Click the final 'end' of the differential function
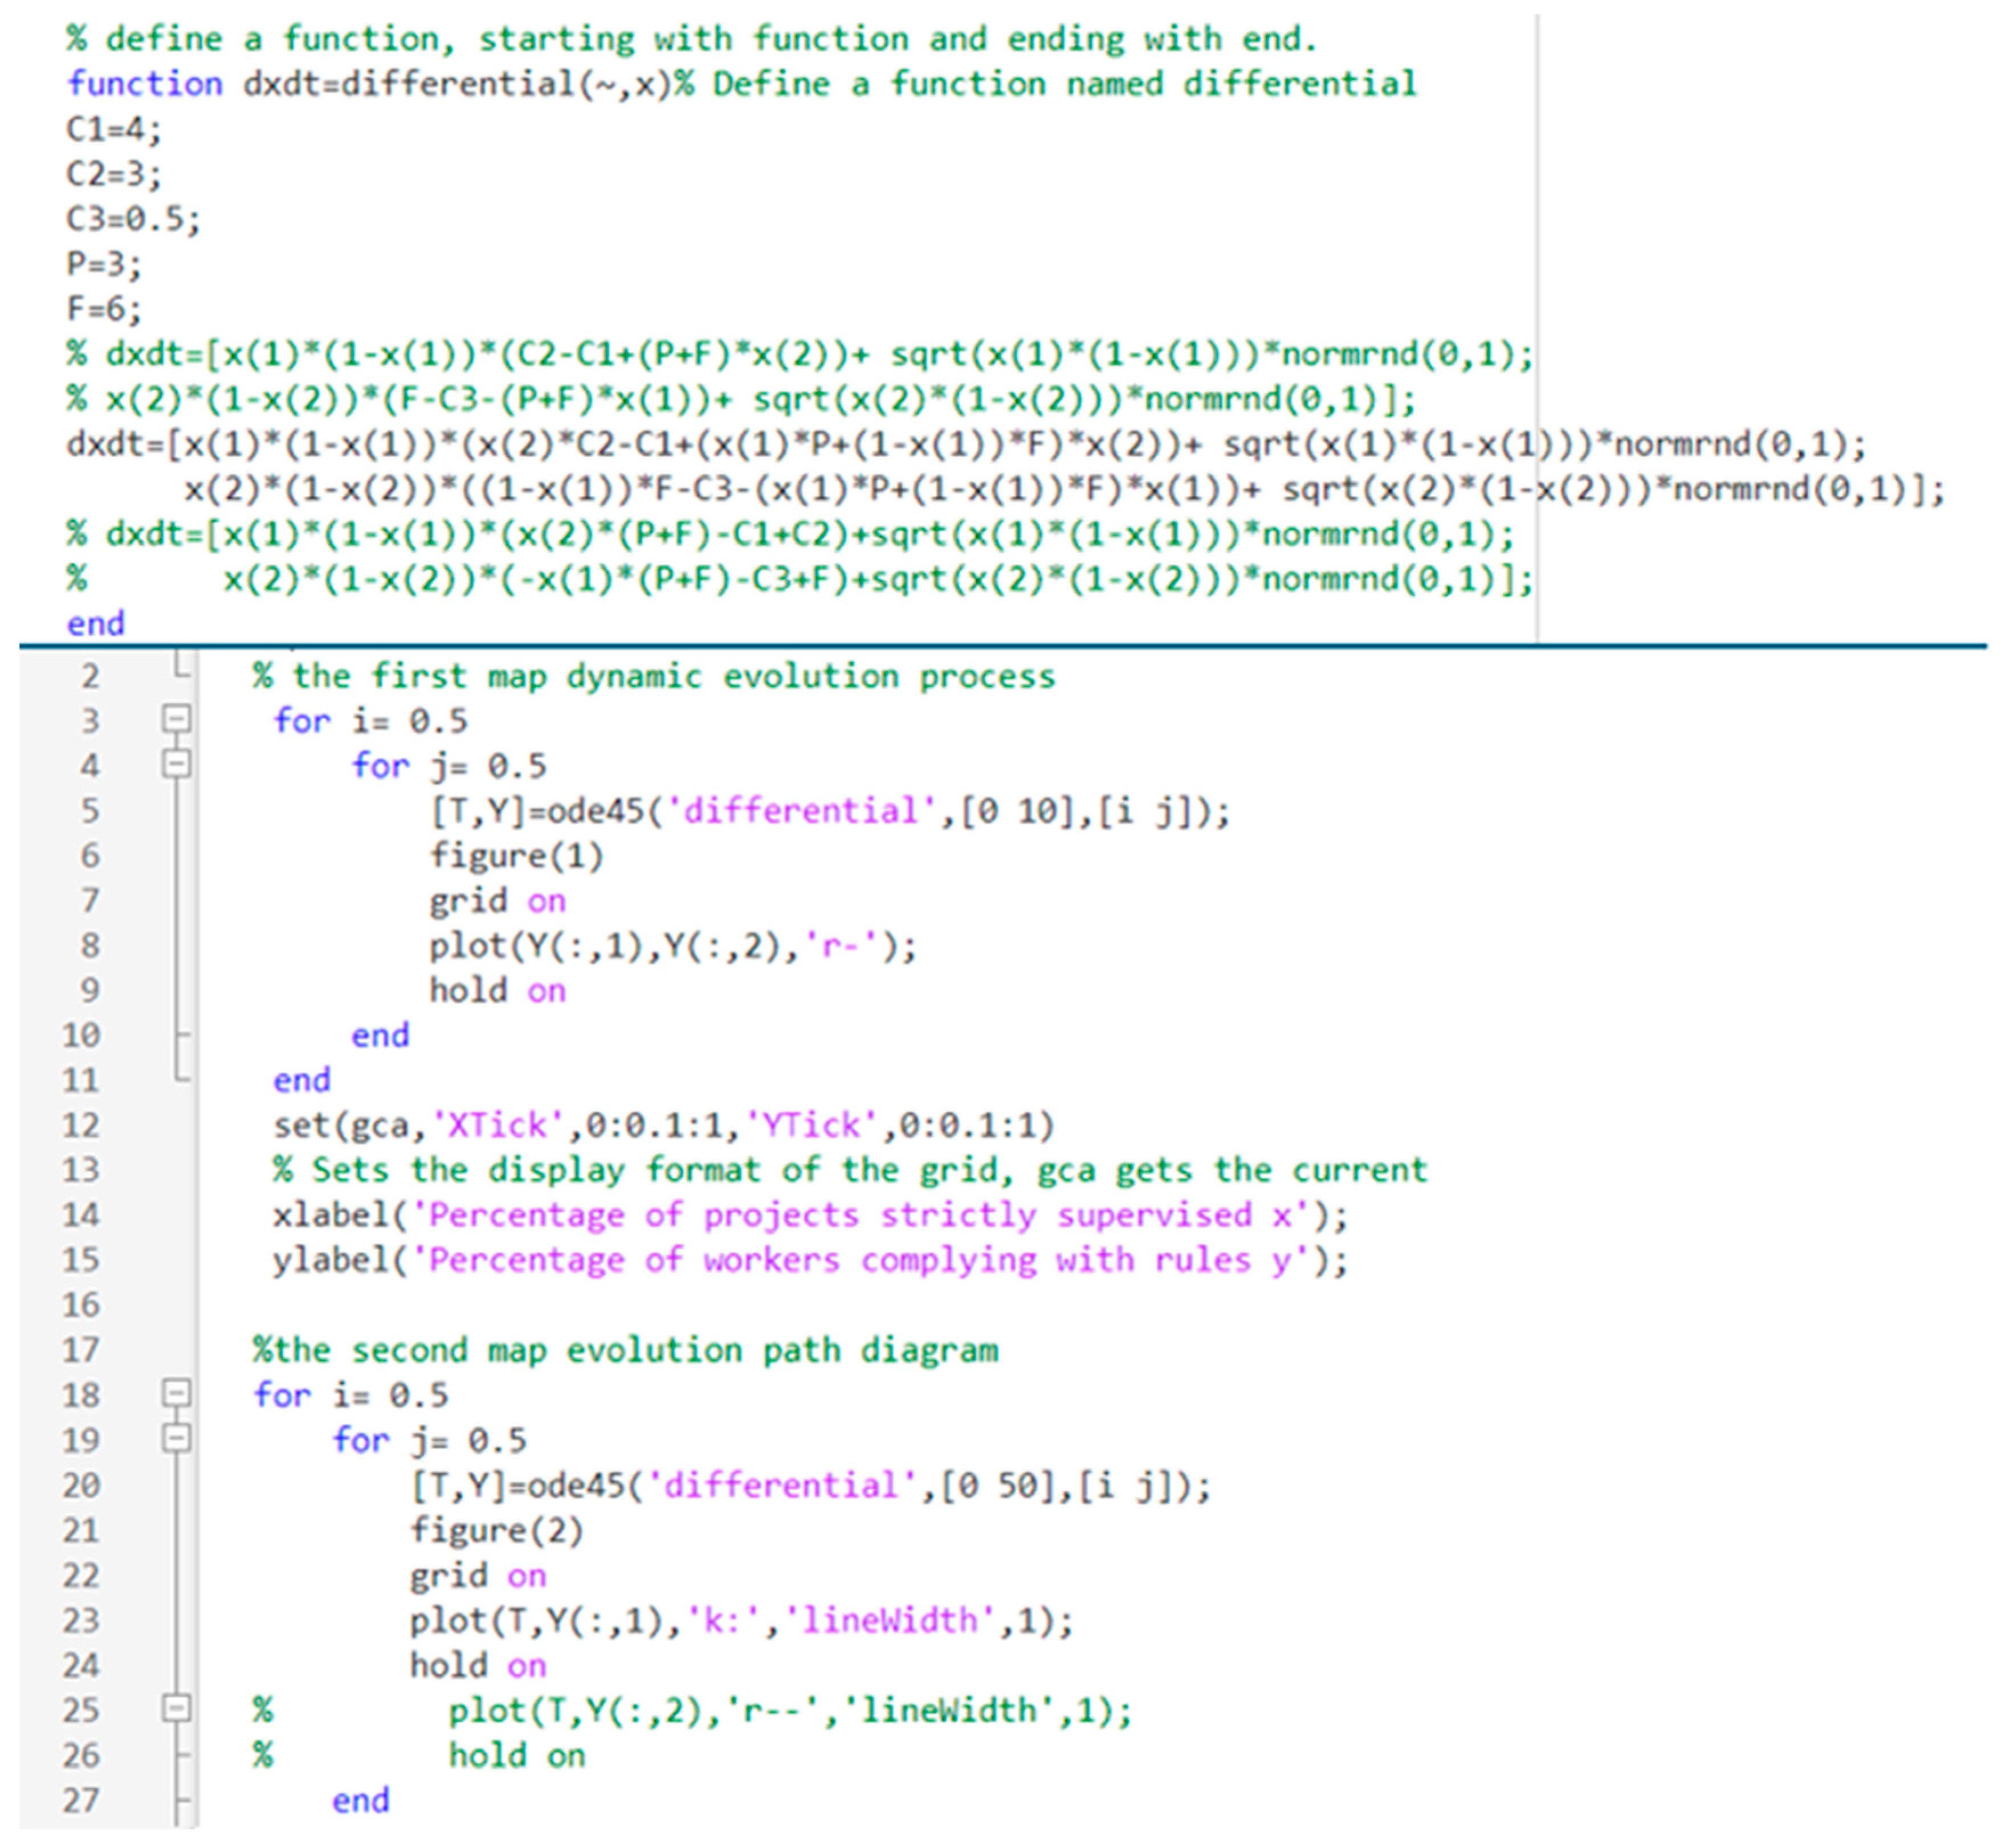Screen dimensions: 2006x1848 click(x=96, y=623)
